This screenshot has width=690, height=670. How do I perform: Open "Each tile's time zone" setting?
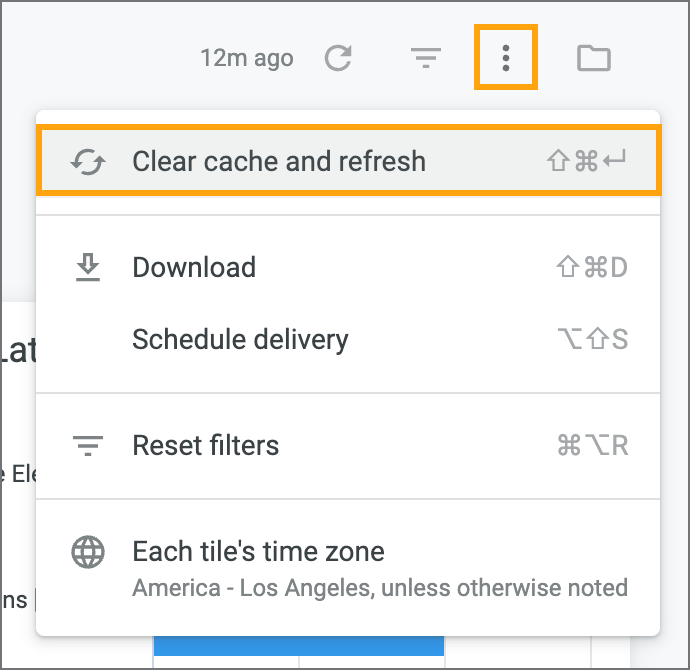(x=258, y=551)
